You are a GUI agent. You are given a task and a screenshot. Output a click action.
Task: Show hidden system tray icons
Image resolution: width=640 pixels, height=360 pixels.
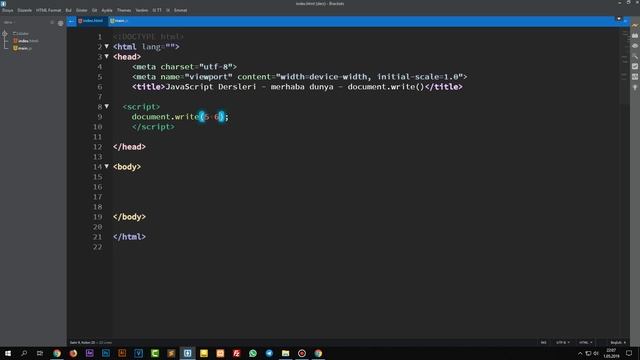[x=580, y=353]
